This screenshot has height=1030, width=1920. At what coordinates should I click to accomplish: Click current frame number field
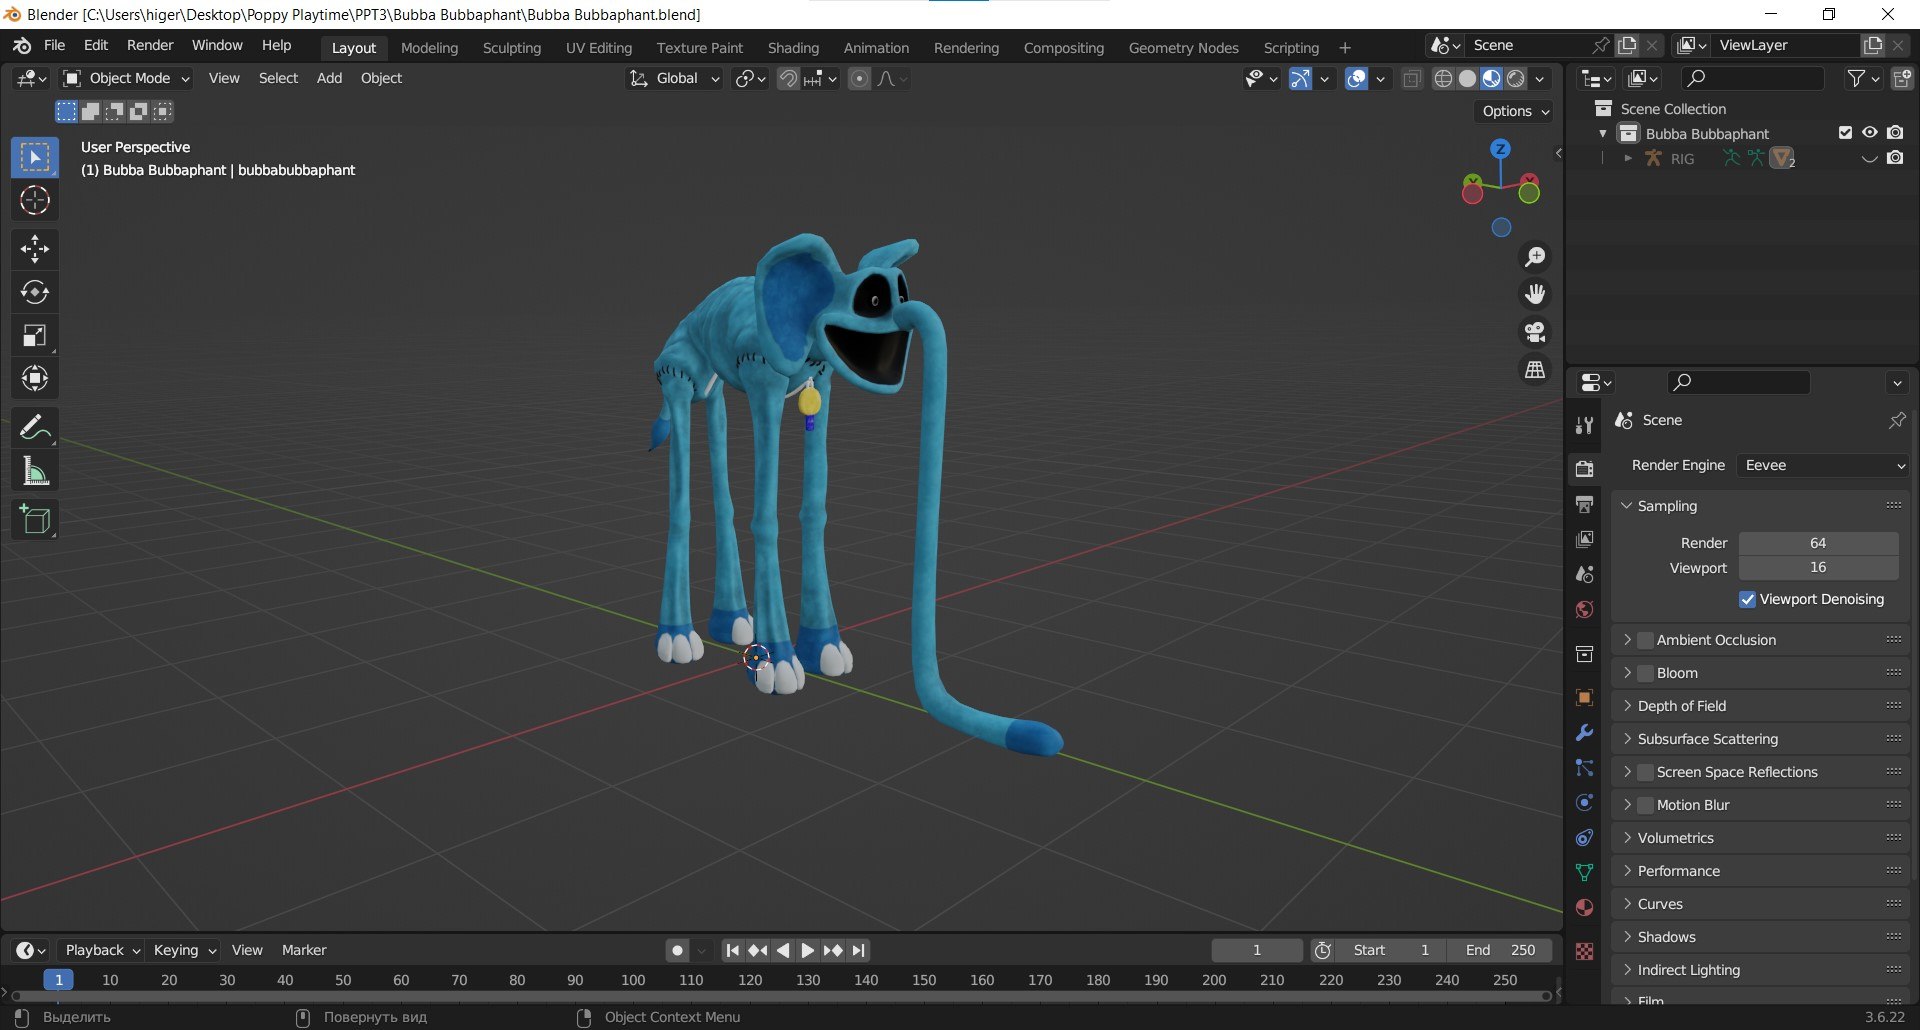(1257, 951)
